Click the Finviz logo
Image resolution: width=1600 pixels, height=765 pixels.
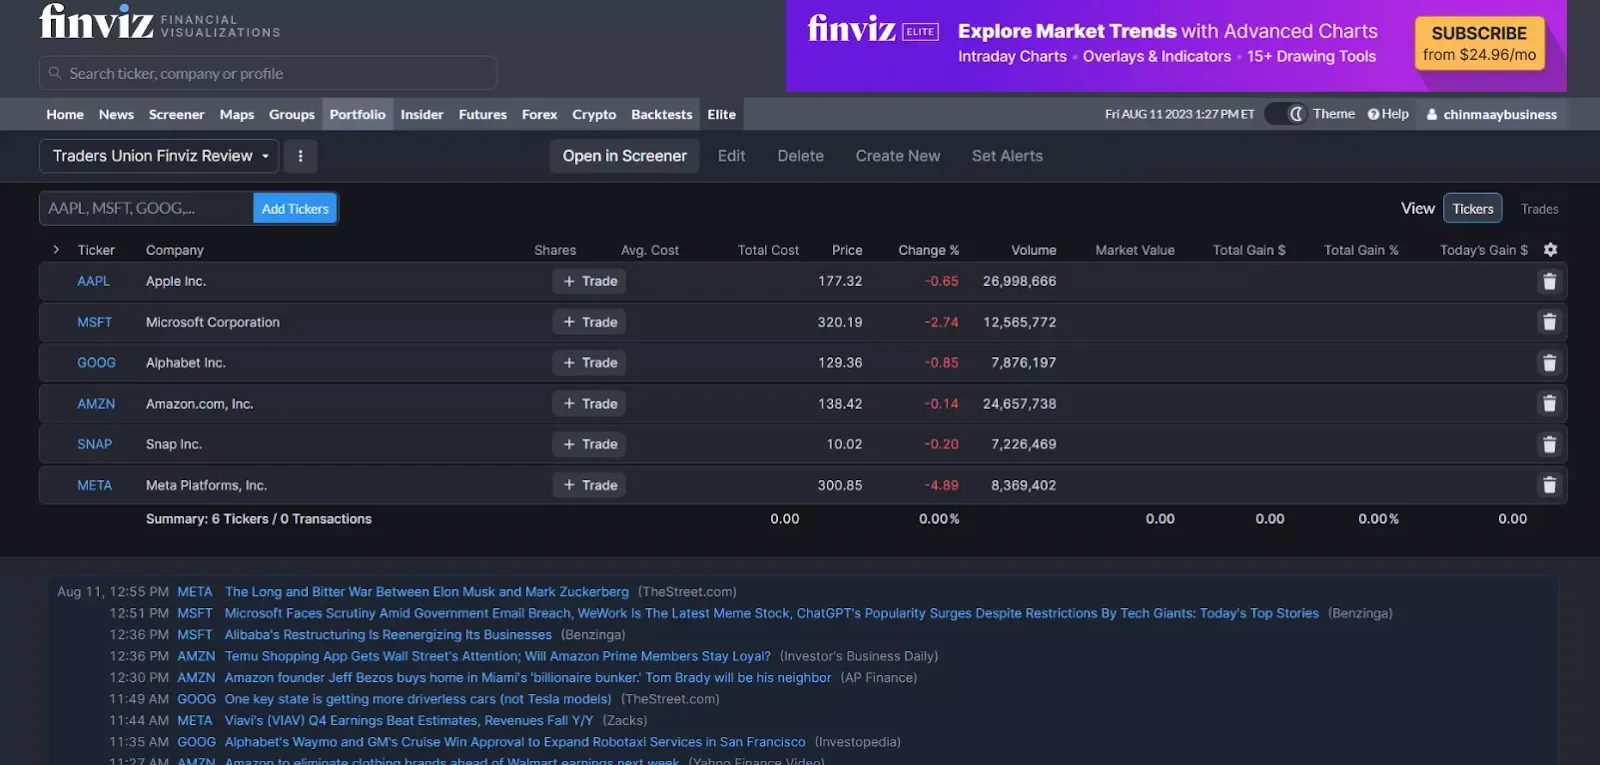(x=96, y=22)
